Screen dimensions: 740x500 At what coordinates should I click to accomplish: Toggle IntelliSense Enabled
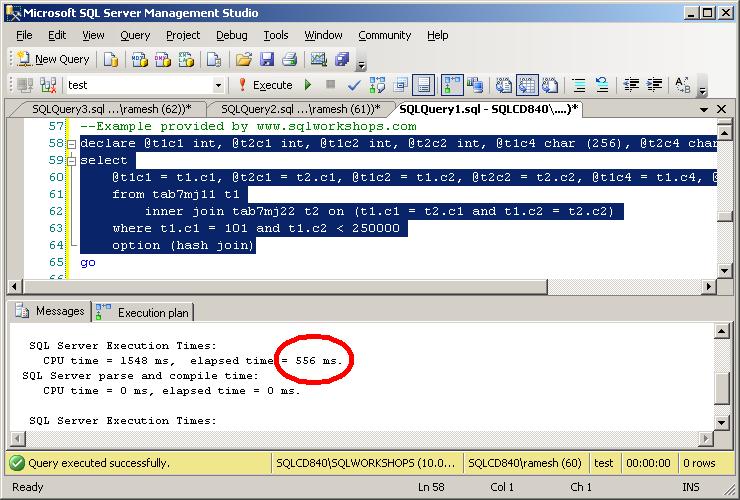[x=424, y=85]
